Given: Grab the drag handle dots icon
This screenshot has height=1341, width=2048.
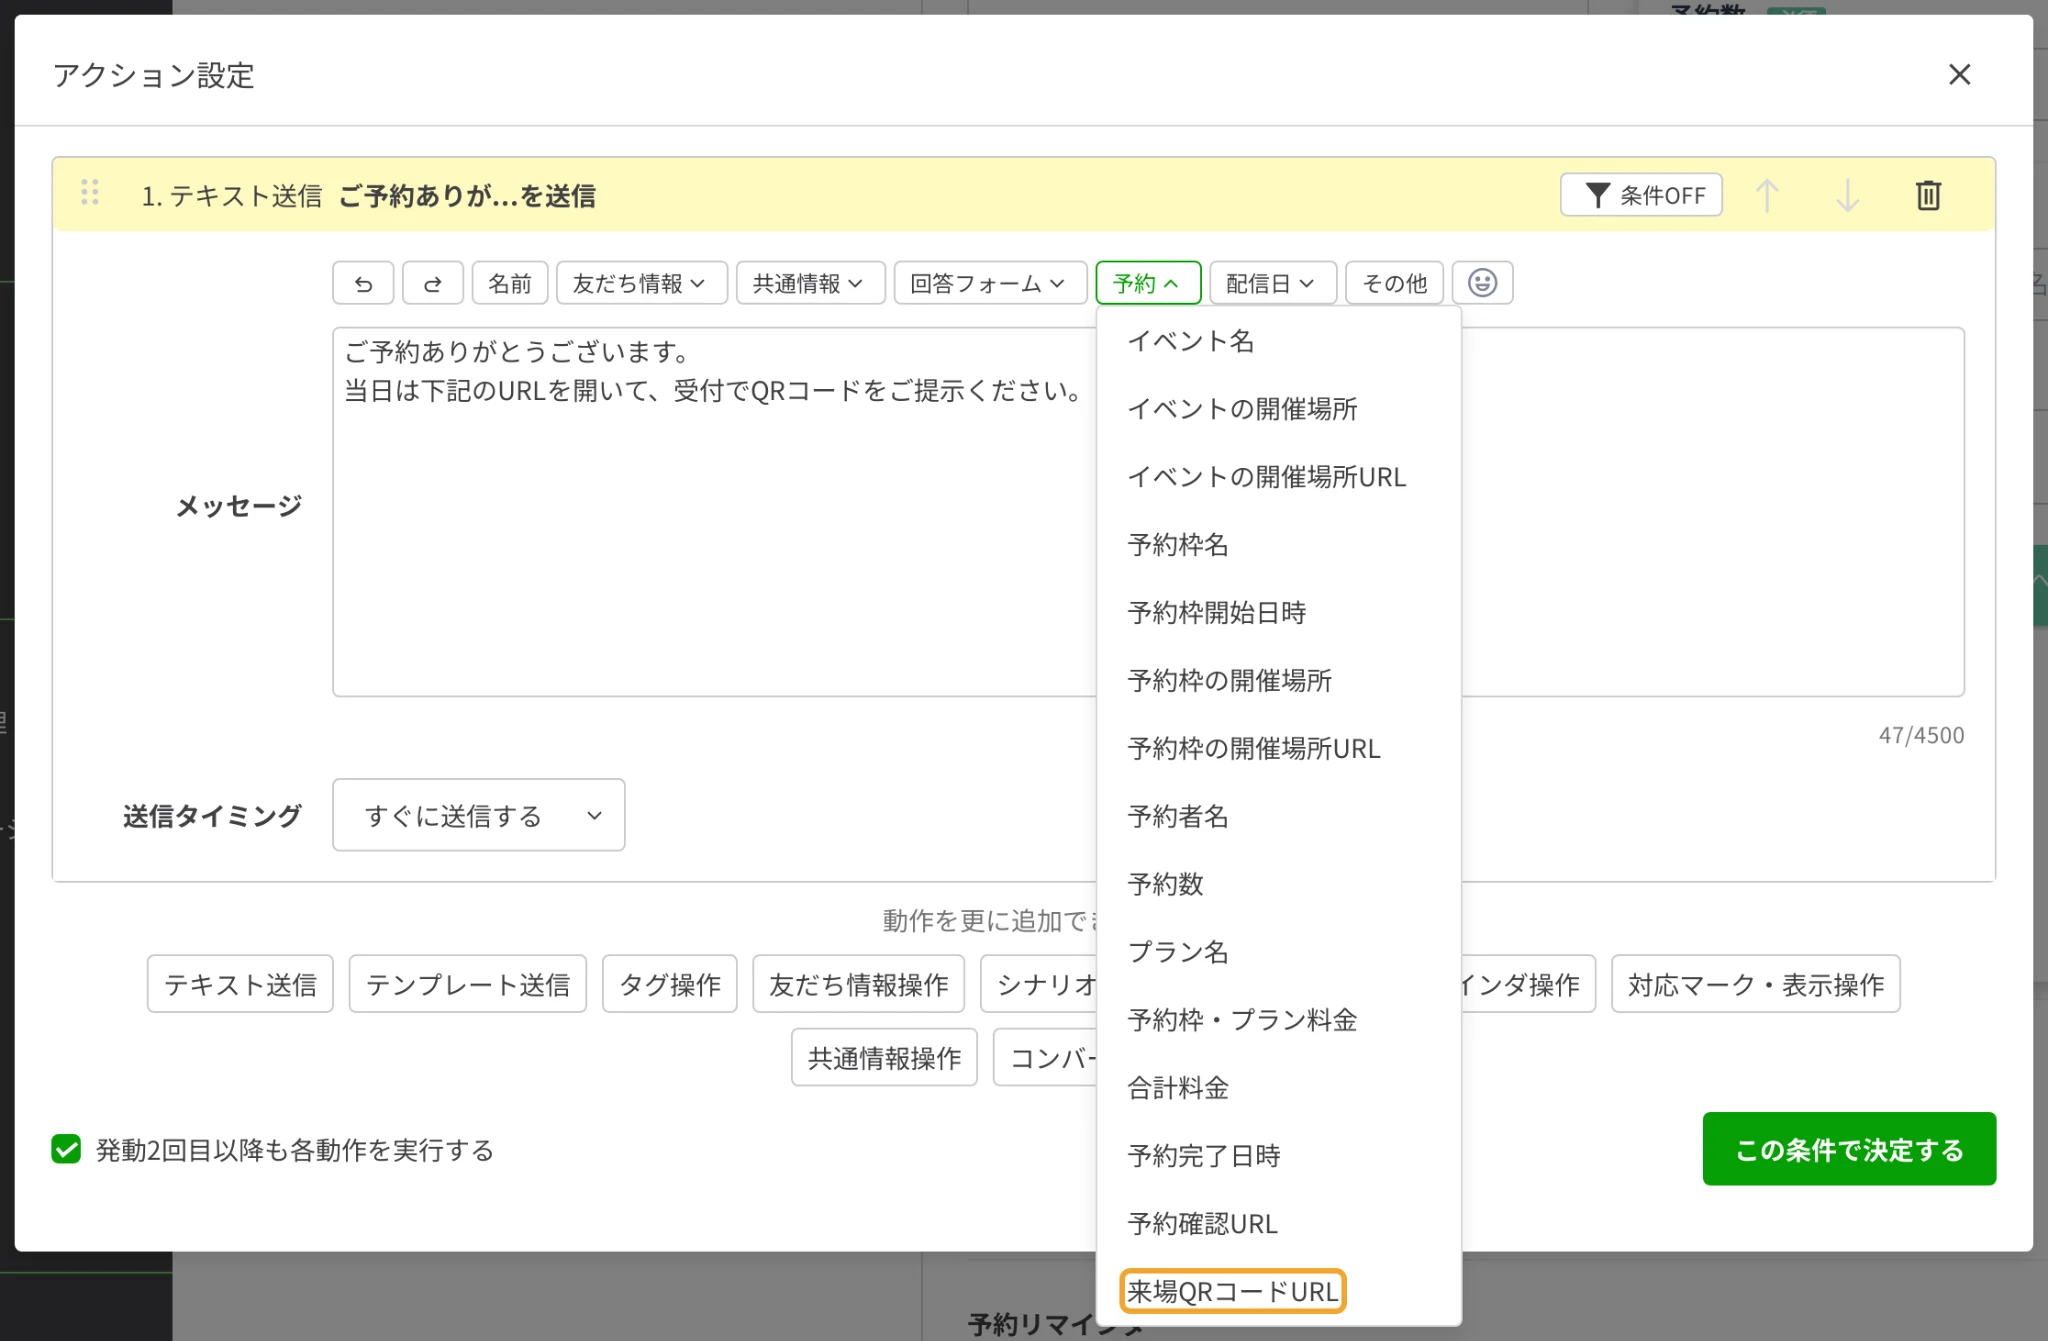Looking at the screenshot, I should 90,192.
